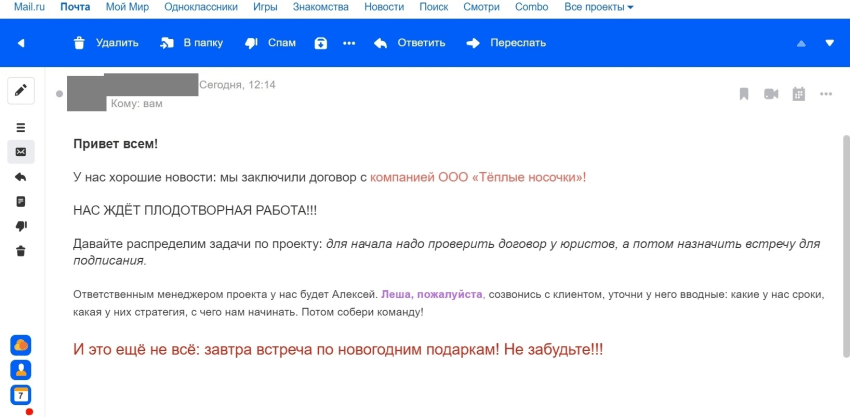Open Знакомства in top navigation
This screenshot has width=850, height=417.
click(x=321, y=7)
